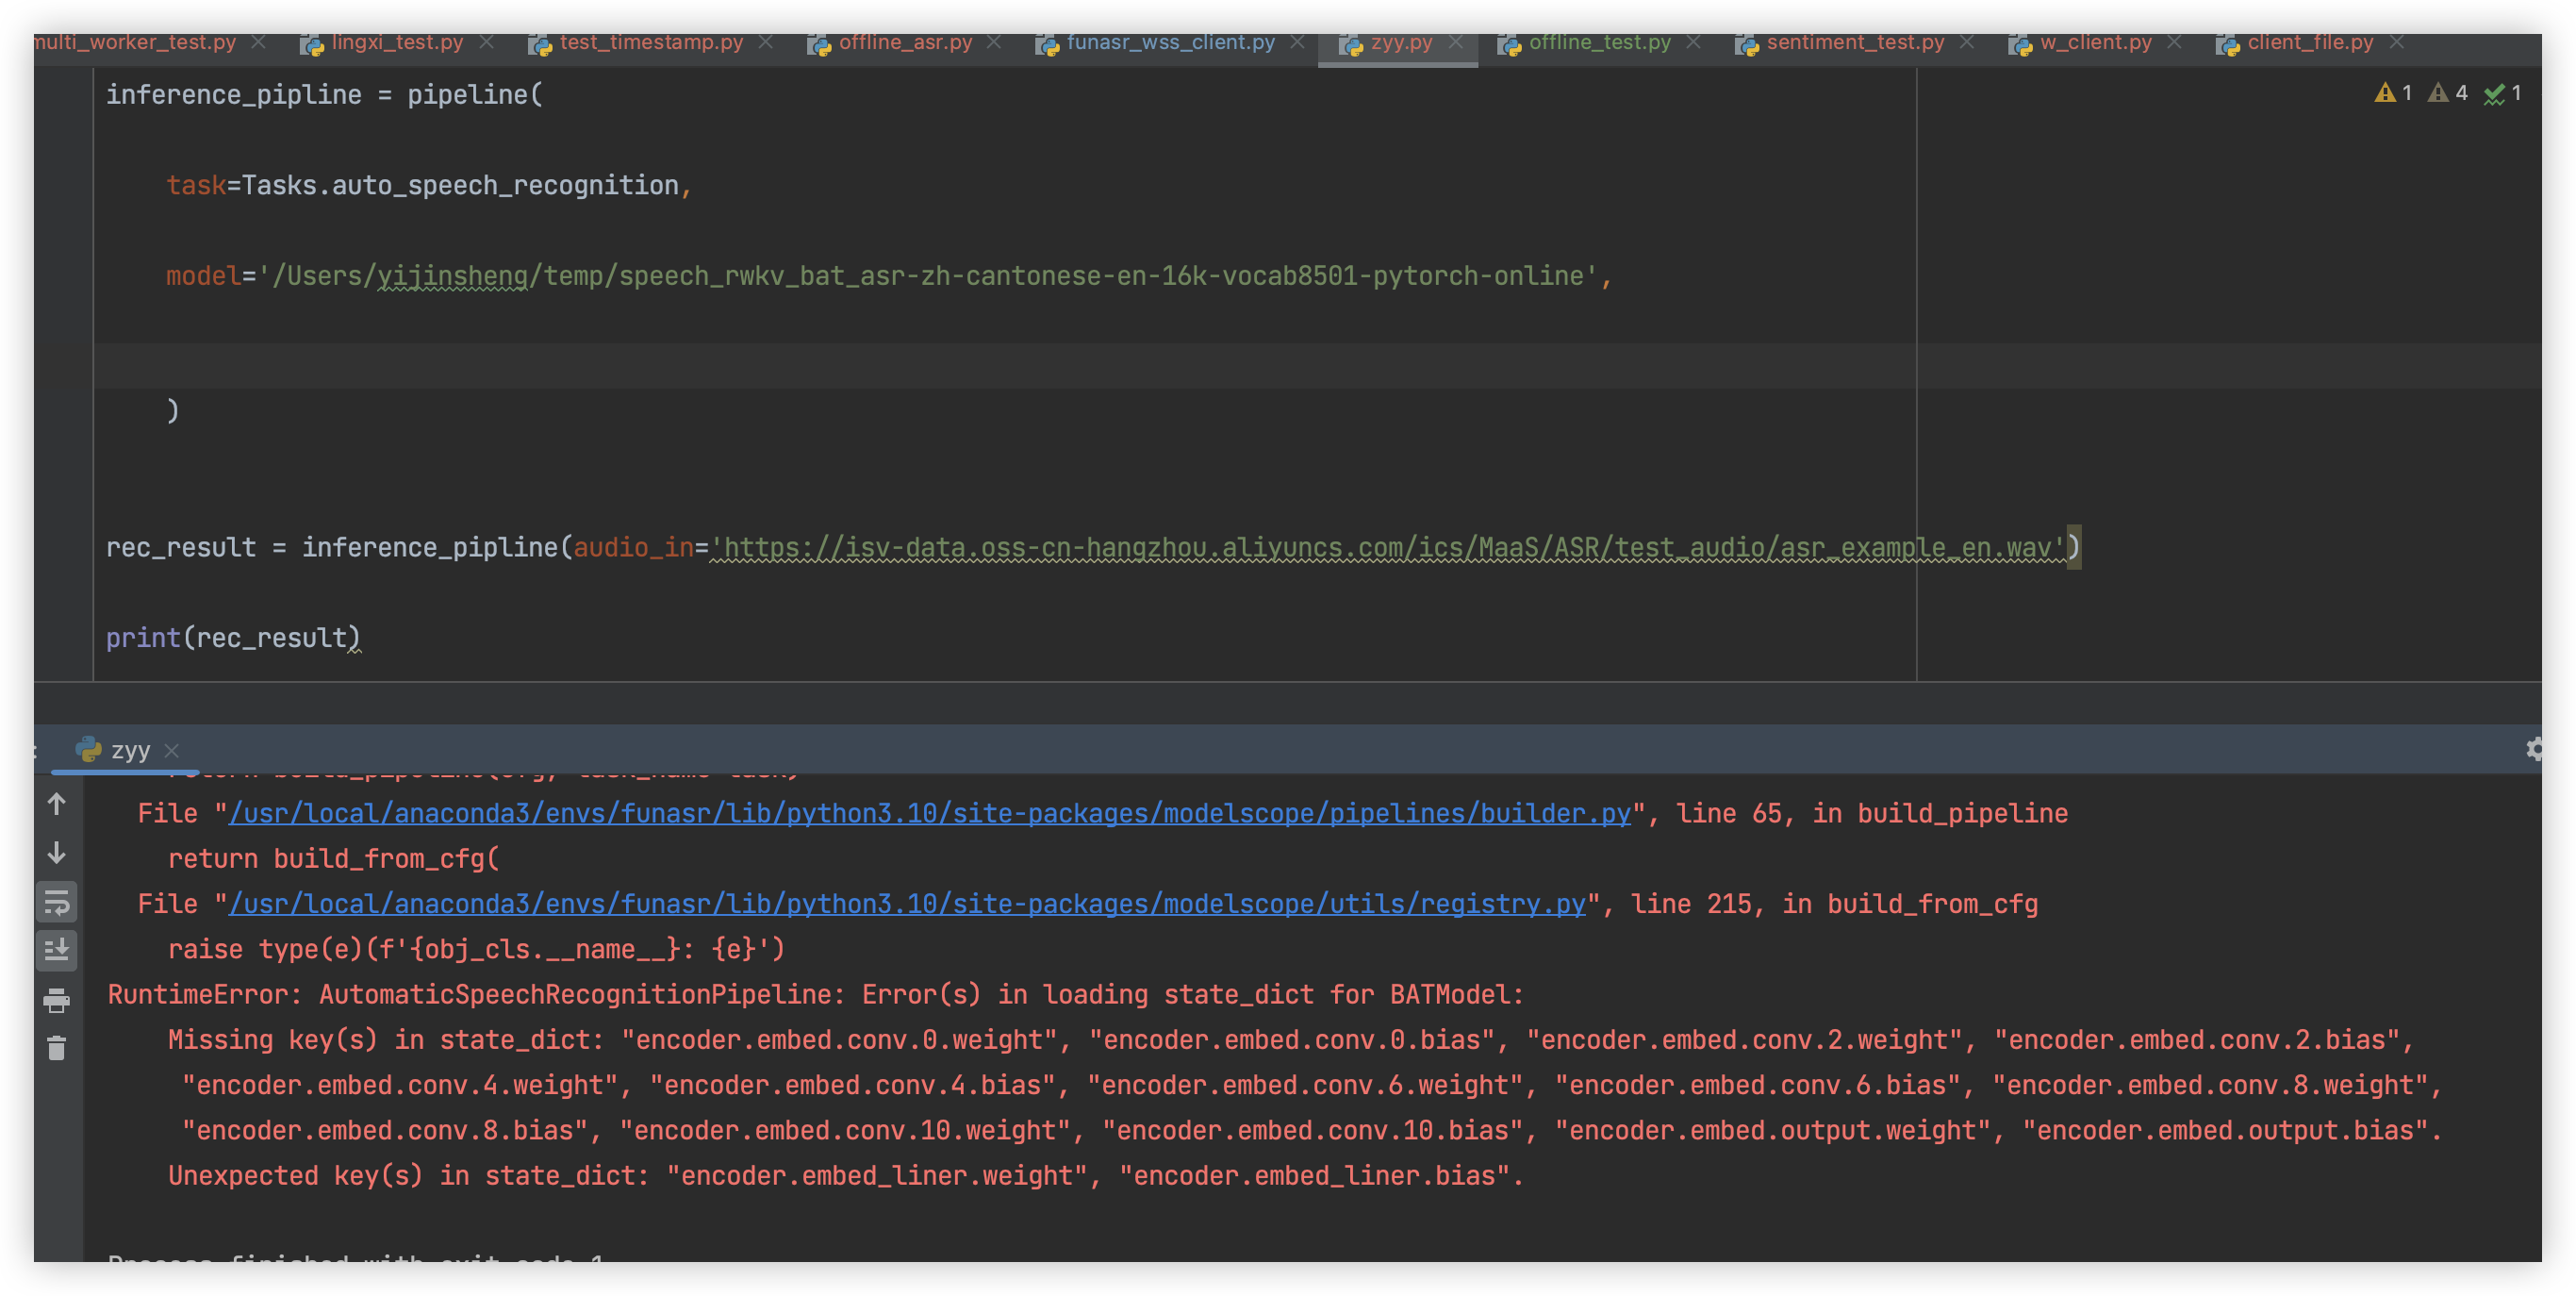Click the Down the Stack Trace arrow
The height and width of the screenshot is (1296, 2576).
coord(57,853)
